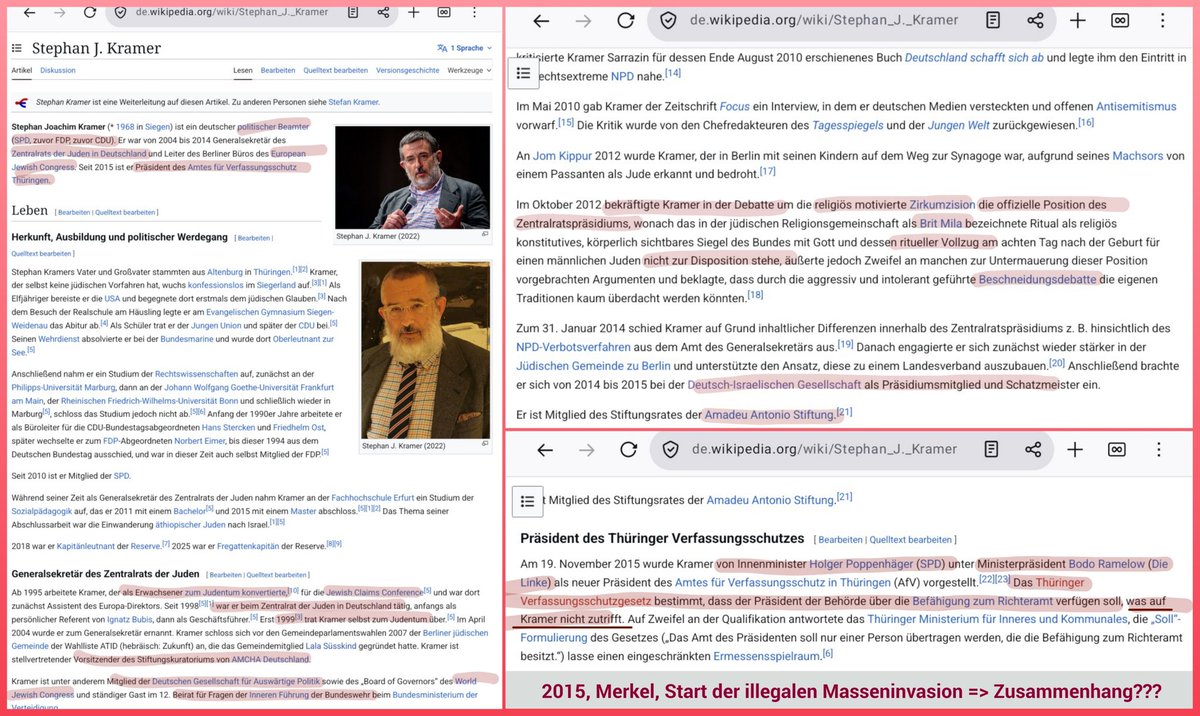This screenshot has height=716, width=1200.
Task: Open the Bearbeiten tab beside Lesen
Action: pos(278,71)
